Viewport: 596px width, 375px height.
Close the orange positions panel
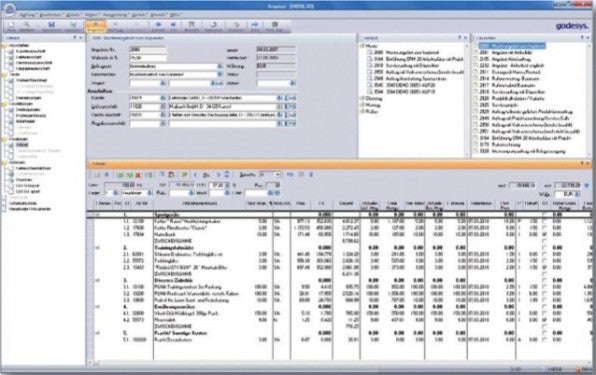pos(588,164)
